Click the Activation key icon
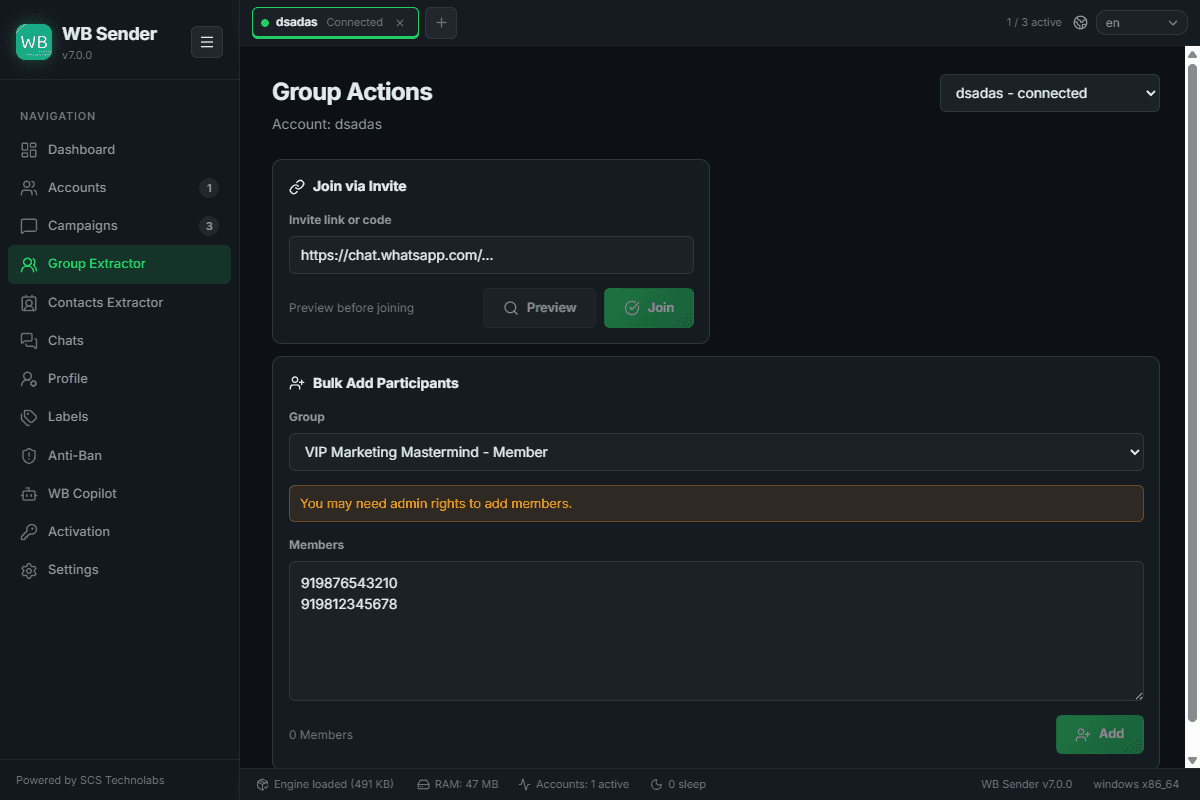This screenshot has width=1200, height=800. [29, 532]
